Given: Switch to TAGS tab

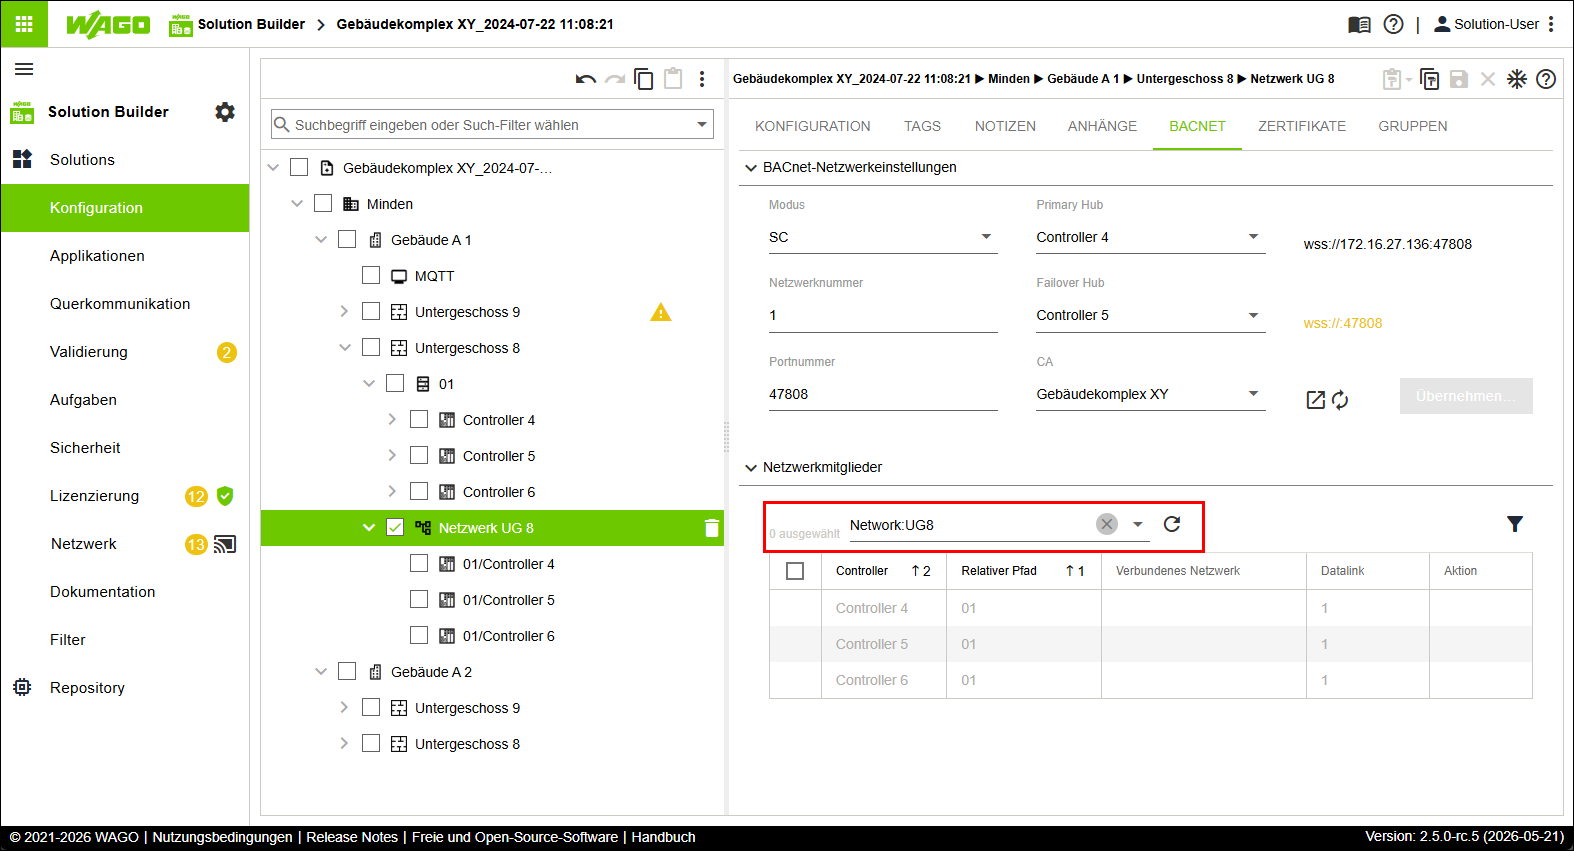Looking at the screenshot, I should (922, 126).
